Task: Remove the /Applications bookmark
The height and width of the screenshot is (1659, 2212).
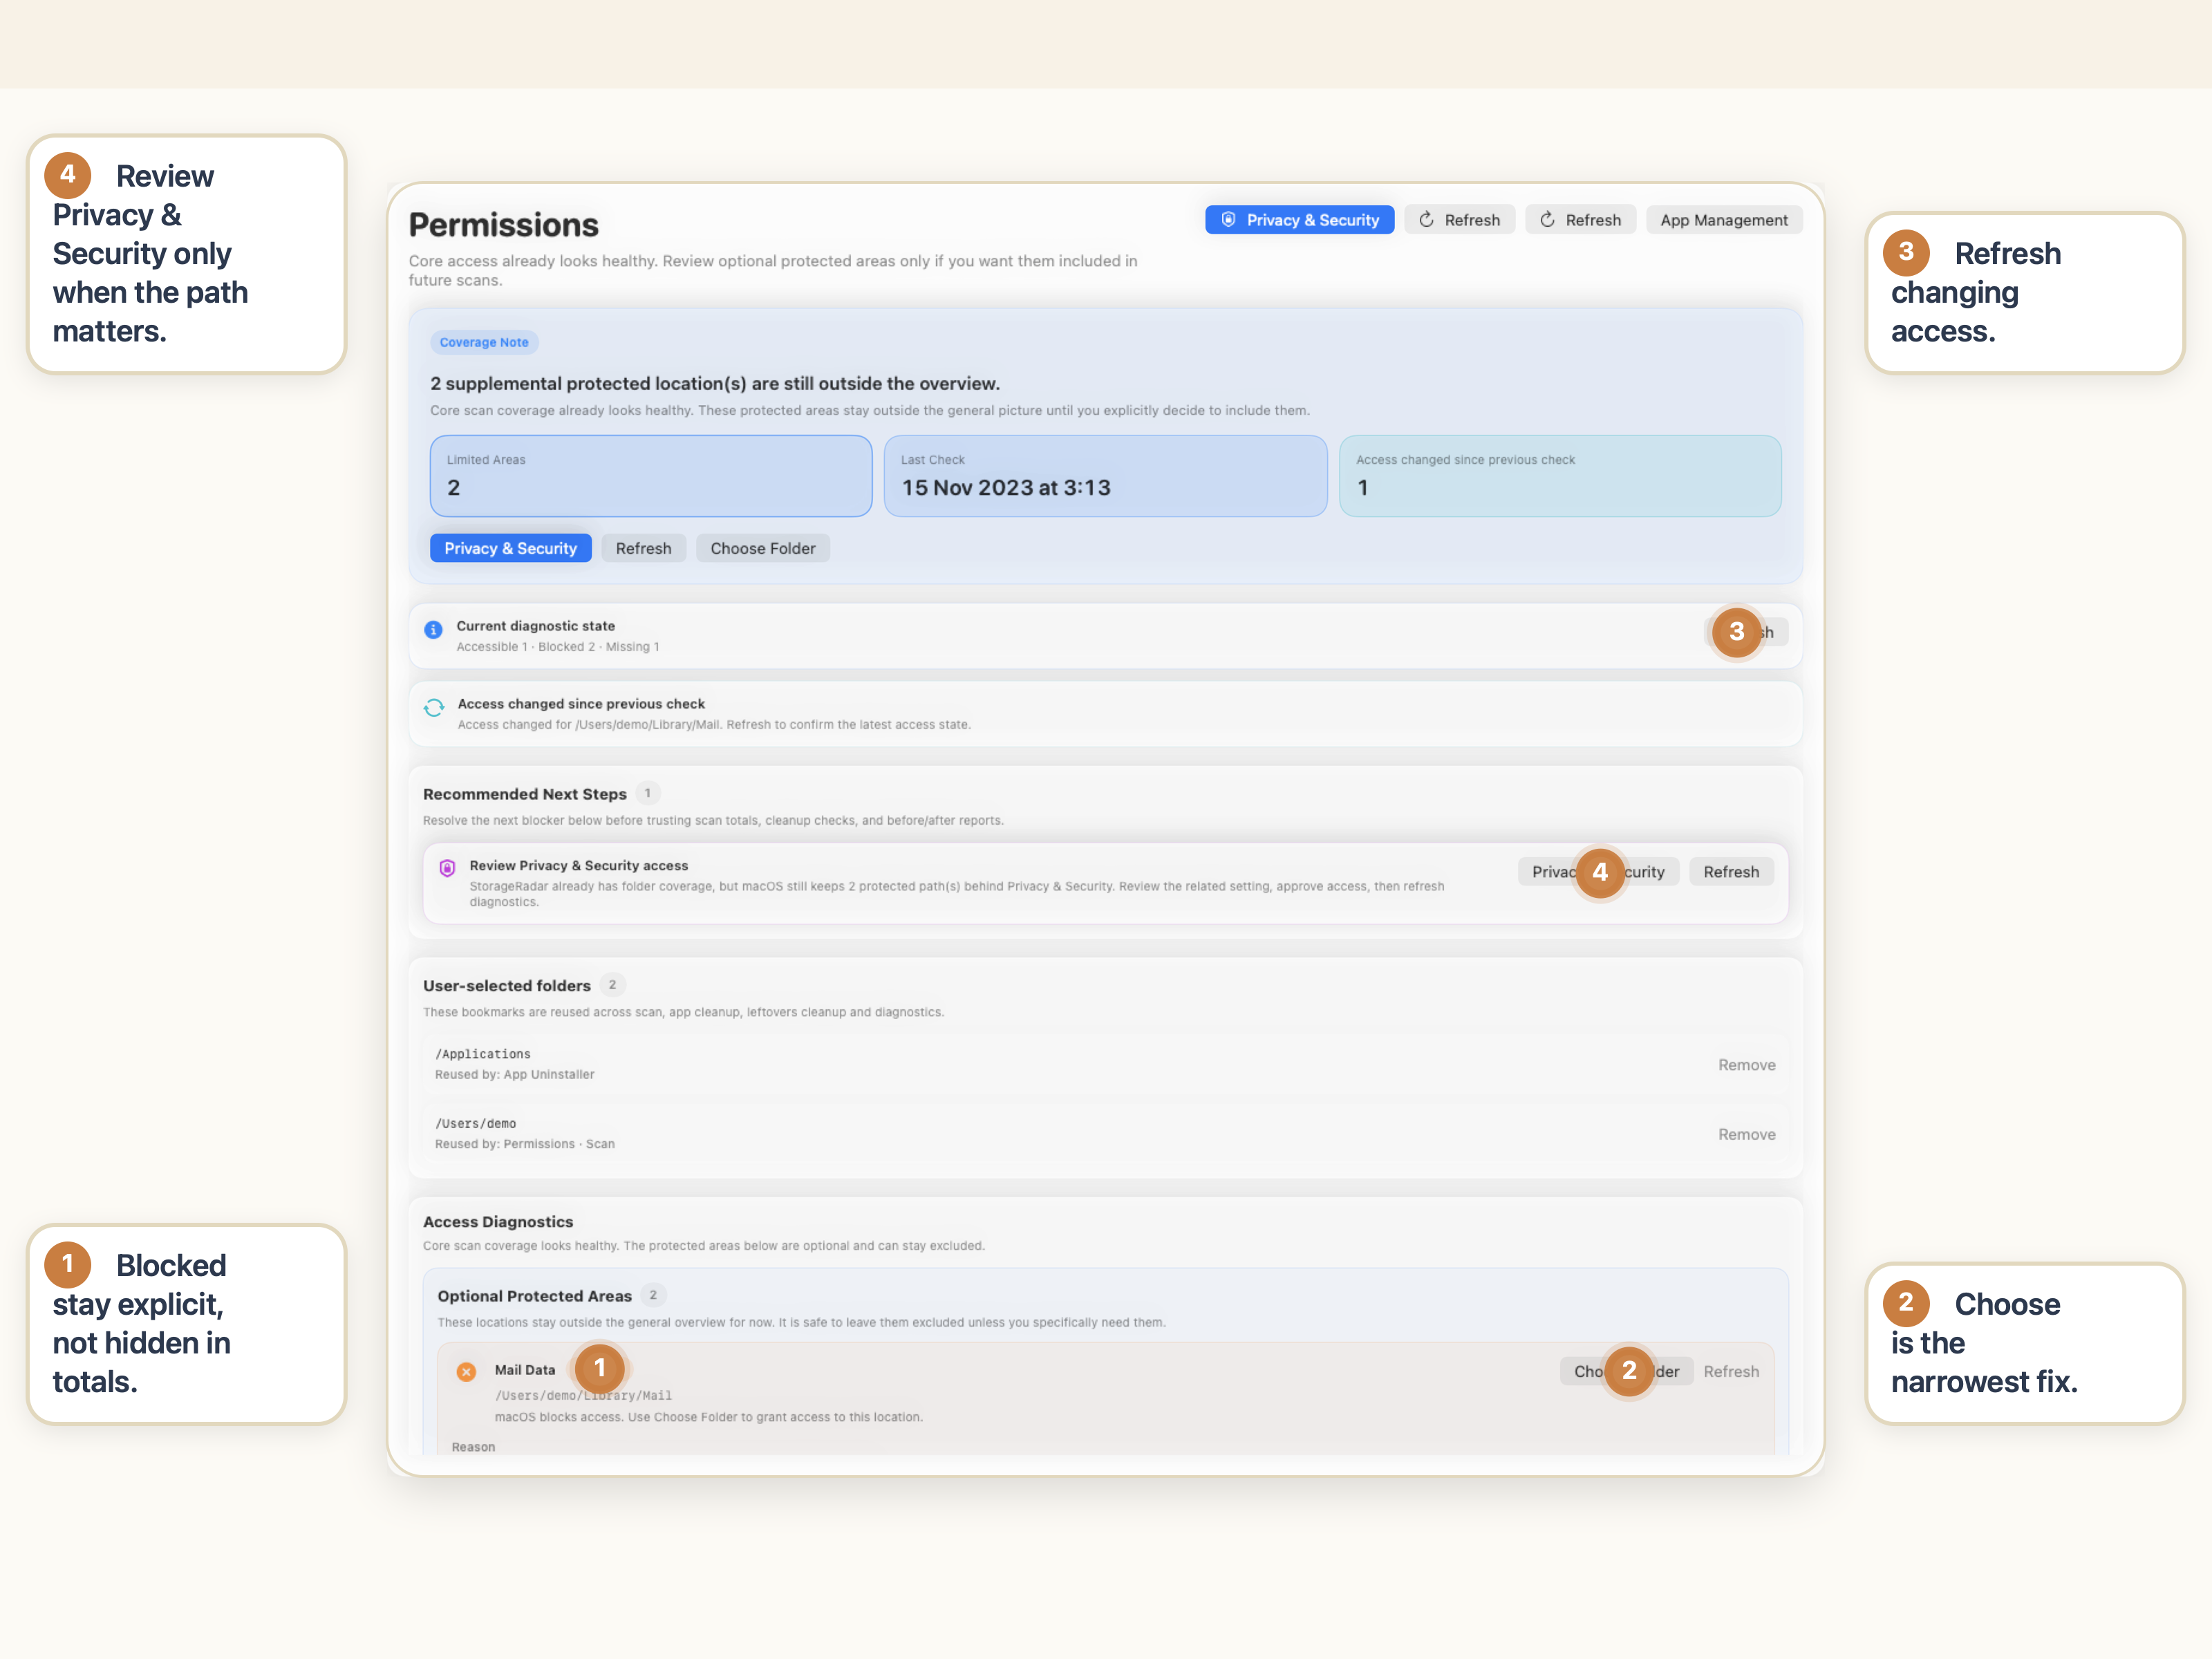Action: click(x=1747, y=1064)
